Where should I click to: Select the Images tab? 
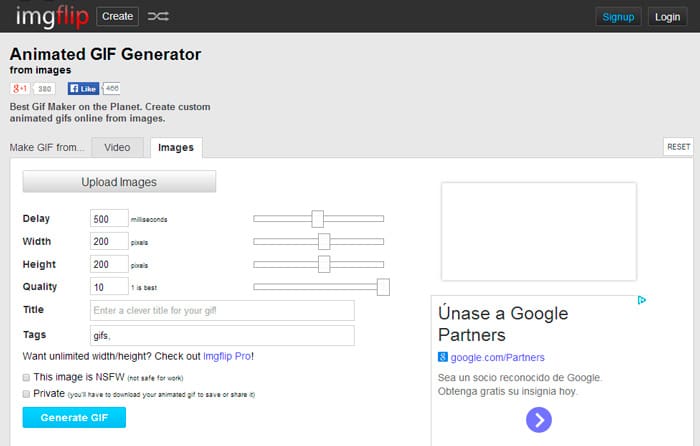click(176, 148)
